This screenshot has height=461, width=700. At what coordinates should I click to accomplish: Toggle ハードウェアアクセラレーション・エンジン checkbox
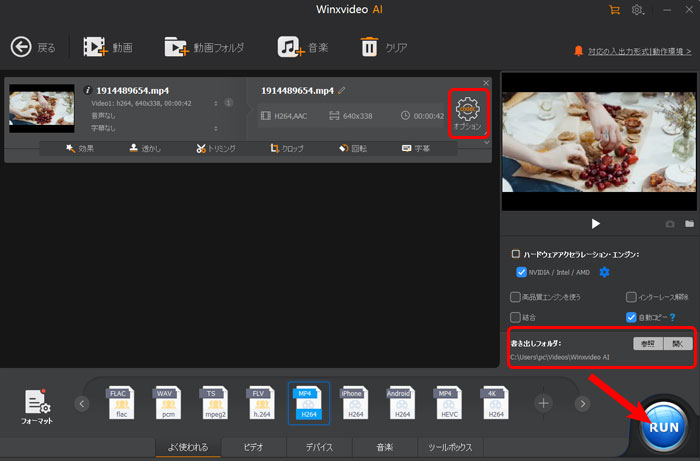coord(516,254)
